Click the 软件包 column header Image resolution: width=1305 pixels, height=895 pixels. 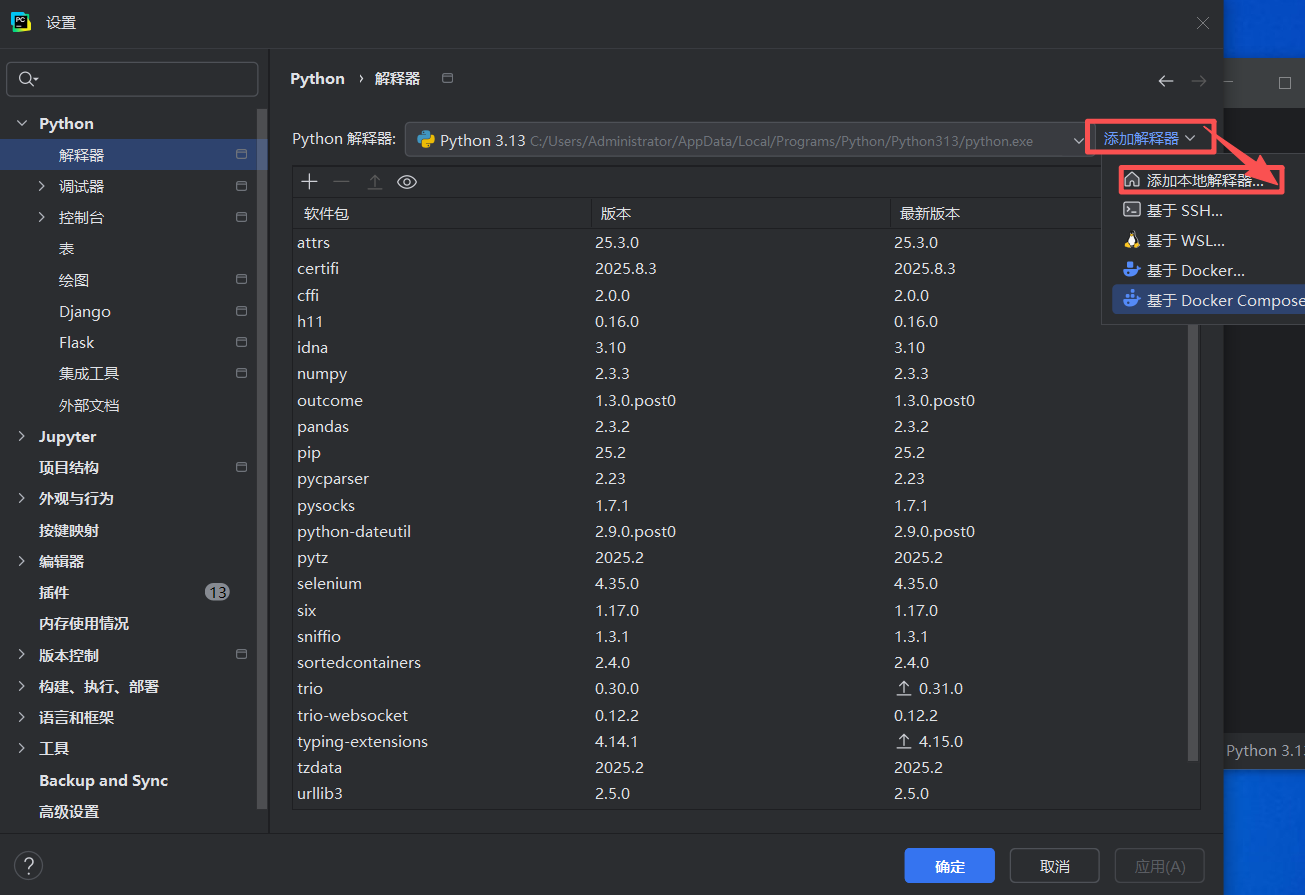(x=441, y=213)
